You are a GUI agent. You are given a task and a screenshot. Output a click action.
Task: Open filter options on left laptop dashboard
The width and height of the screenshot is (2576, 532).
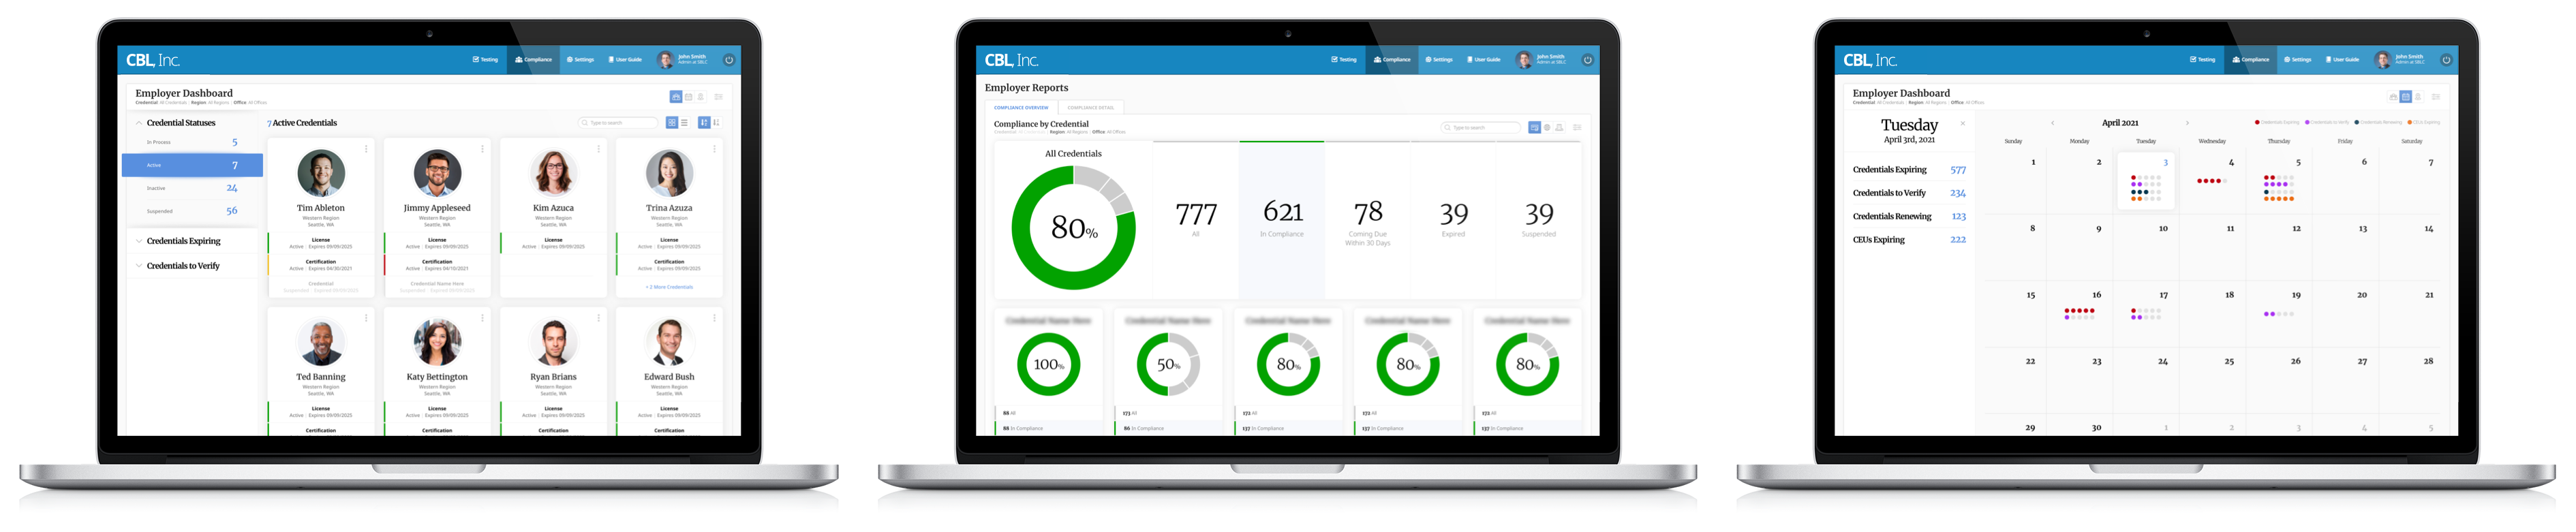tap(718, 97)
